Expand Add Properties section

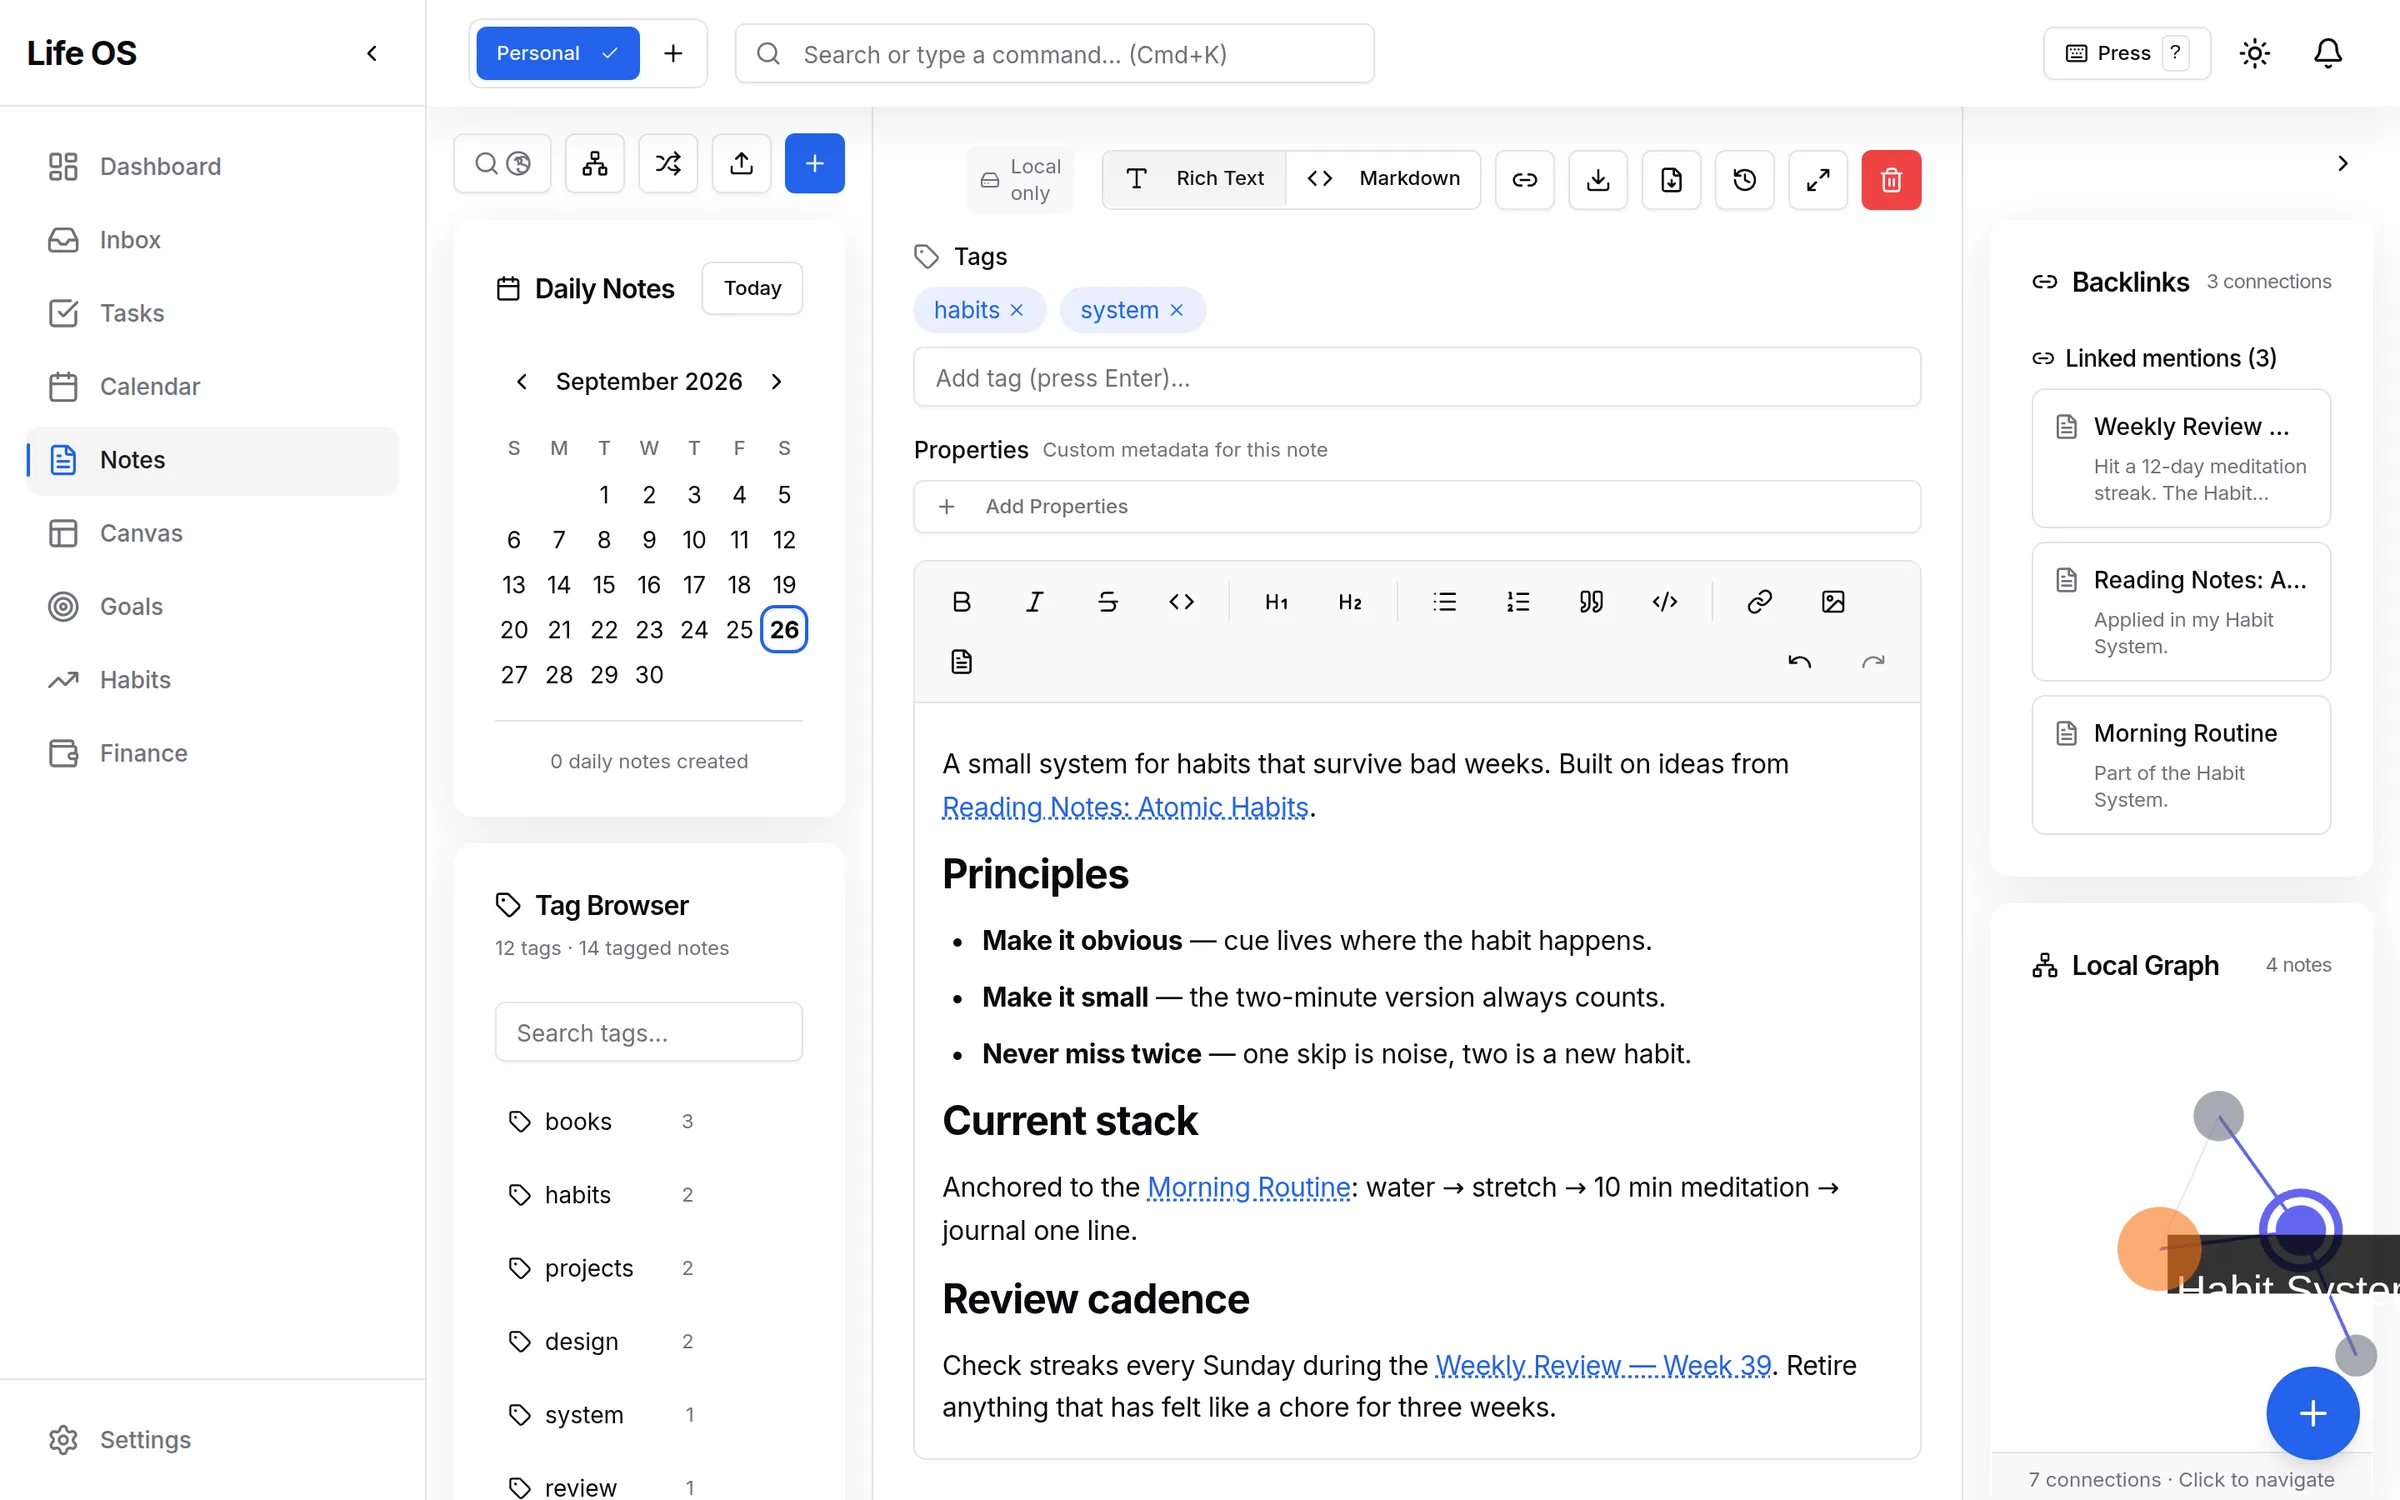[1416, 506]
